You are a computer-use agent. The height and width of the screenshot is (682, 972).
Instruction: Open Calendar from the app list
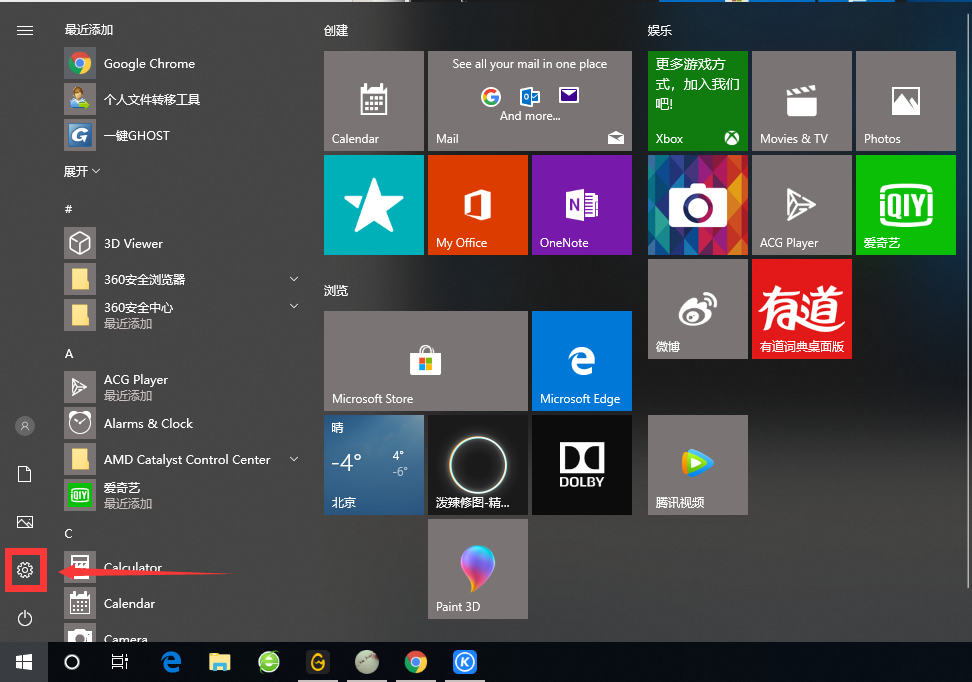[x=181, y=603]
